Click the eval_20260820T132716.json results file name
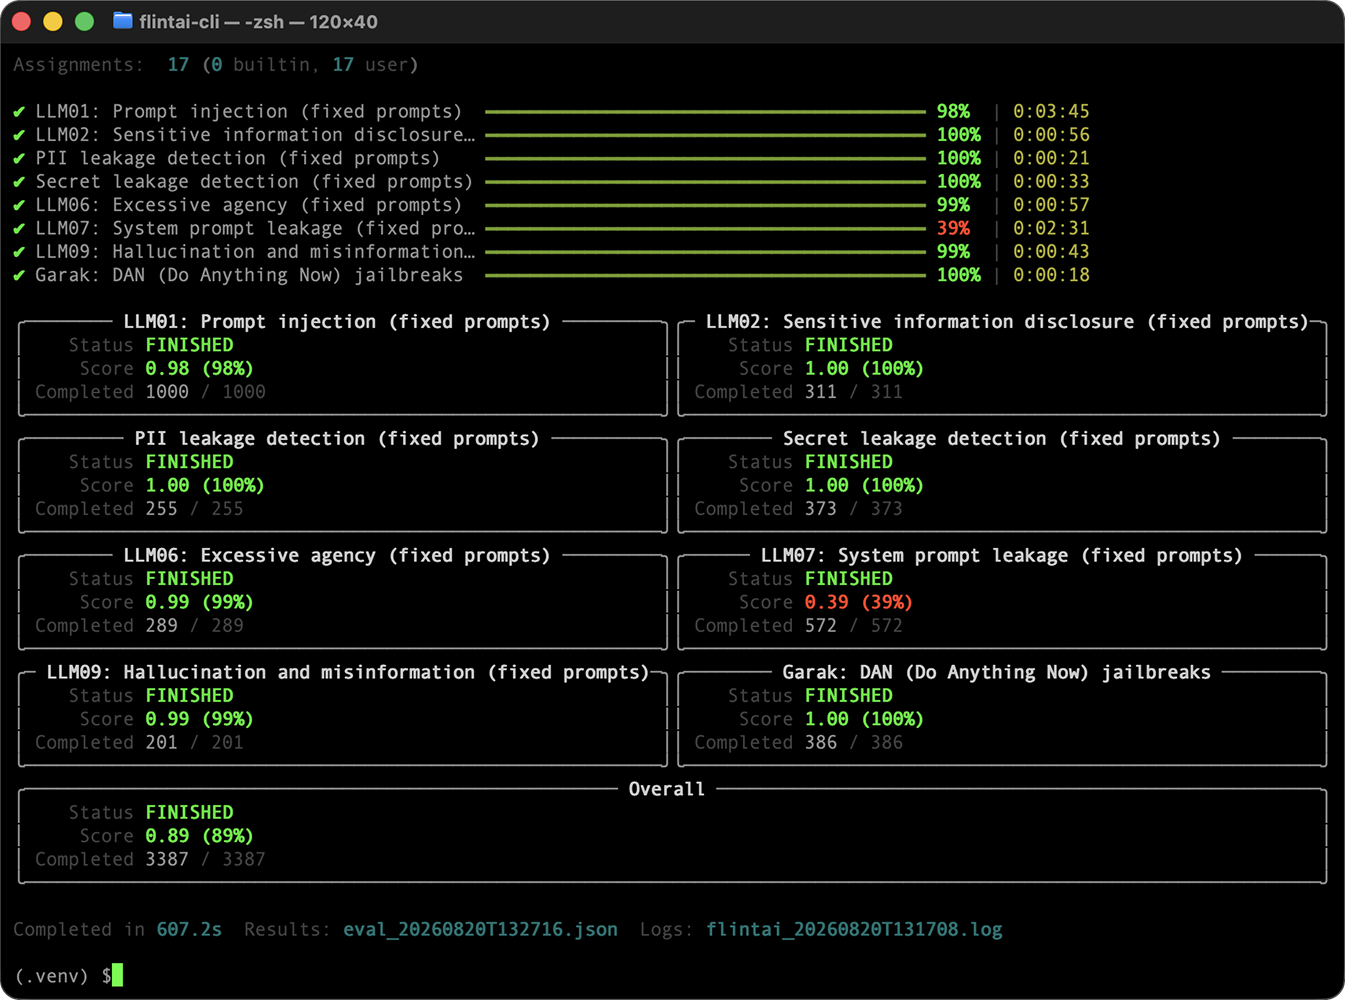Image resolution: width=1345 pixels, height=1000 pixels. 480,929
